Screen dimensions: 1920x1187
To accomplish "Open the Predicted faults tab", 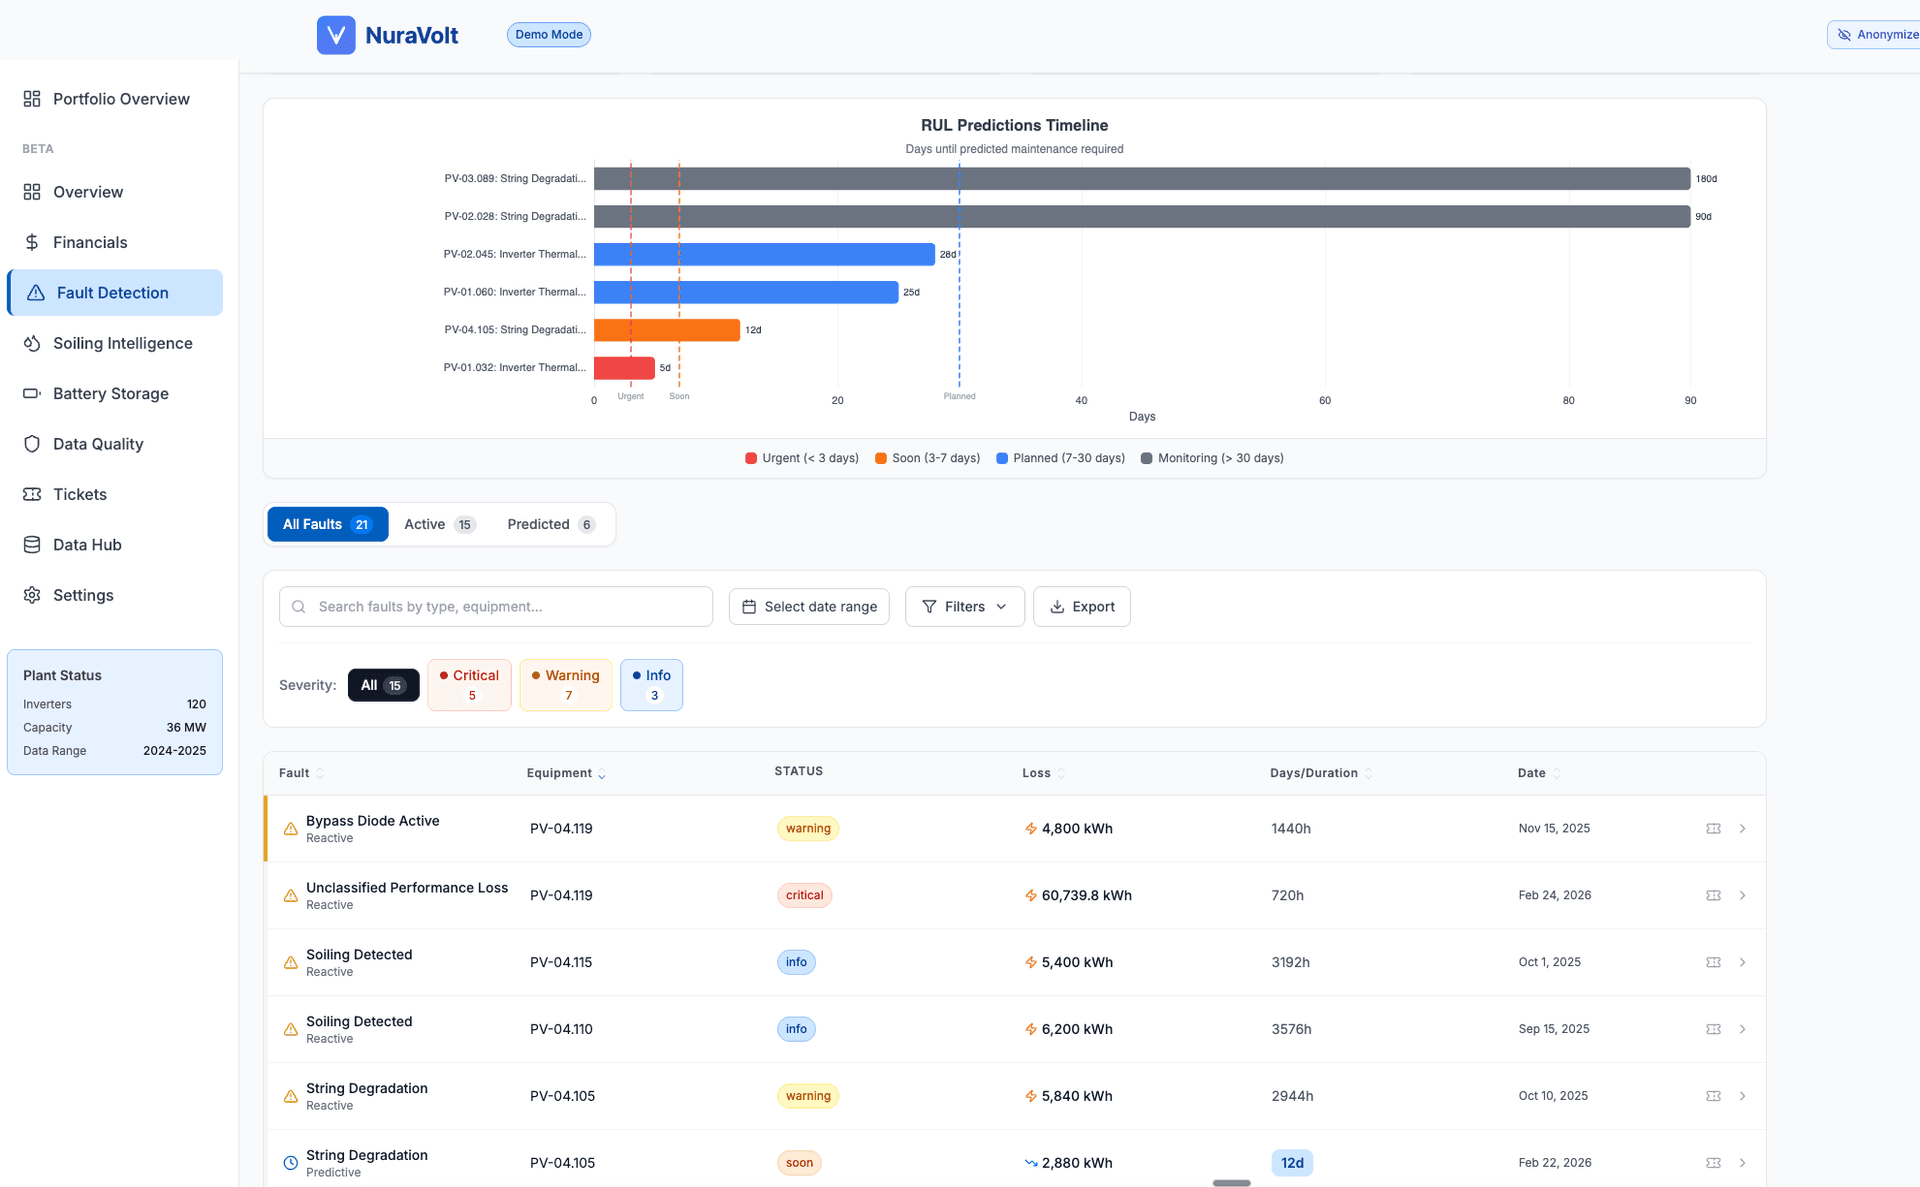I will [x=549, y=523].
